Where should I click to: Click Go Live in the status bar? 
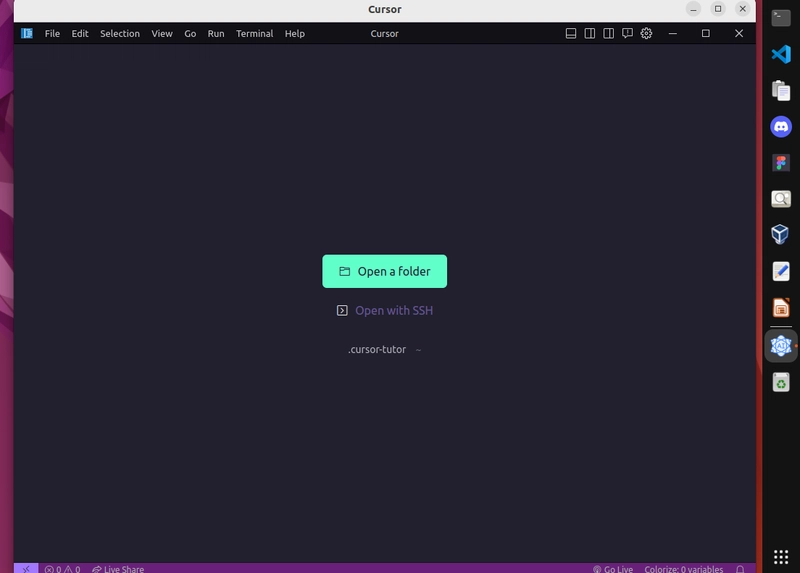pos(613,569)
